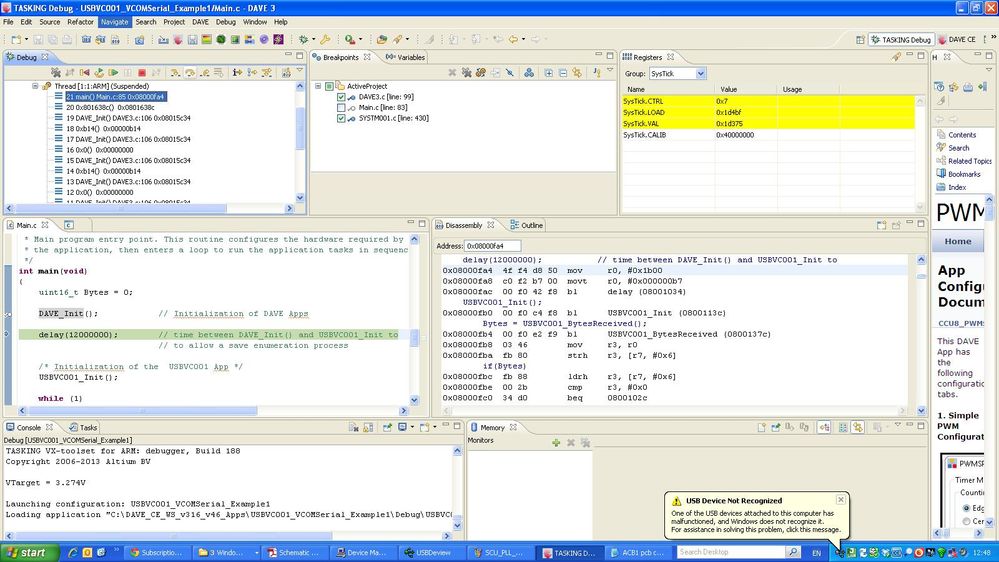Viewport: 999px width, 562px height.
Task: Switch to the Variables tab
Action: pyautogui.click(x=405, y=57)
